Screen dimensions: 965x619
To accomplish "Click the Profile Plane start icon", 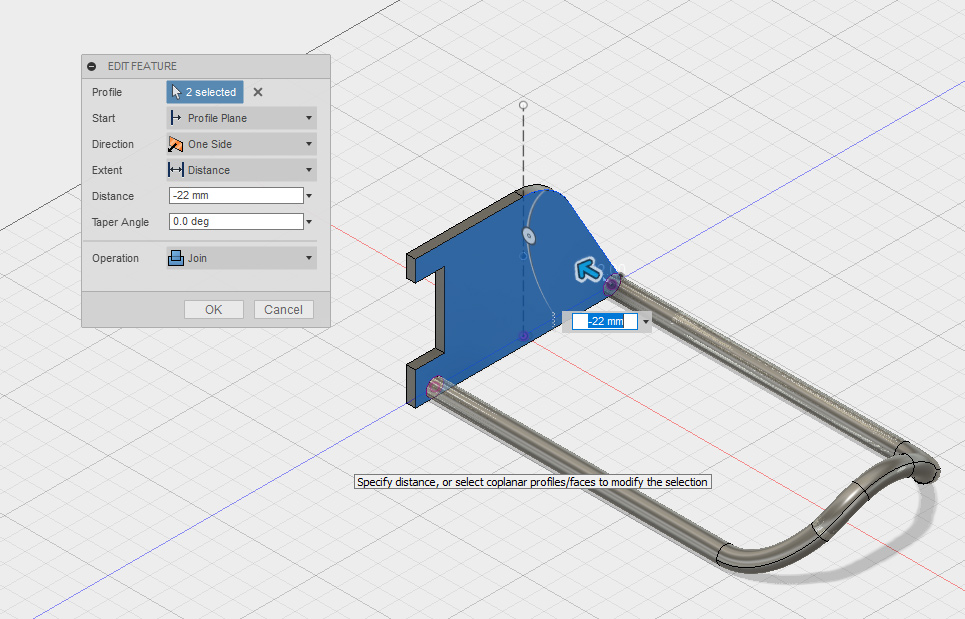I will coord(176,118).
